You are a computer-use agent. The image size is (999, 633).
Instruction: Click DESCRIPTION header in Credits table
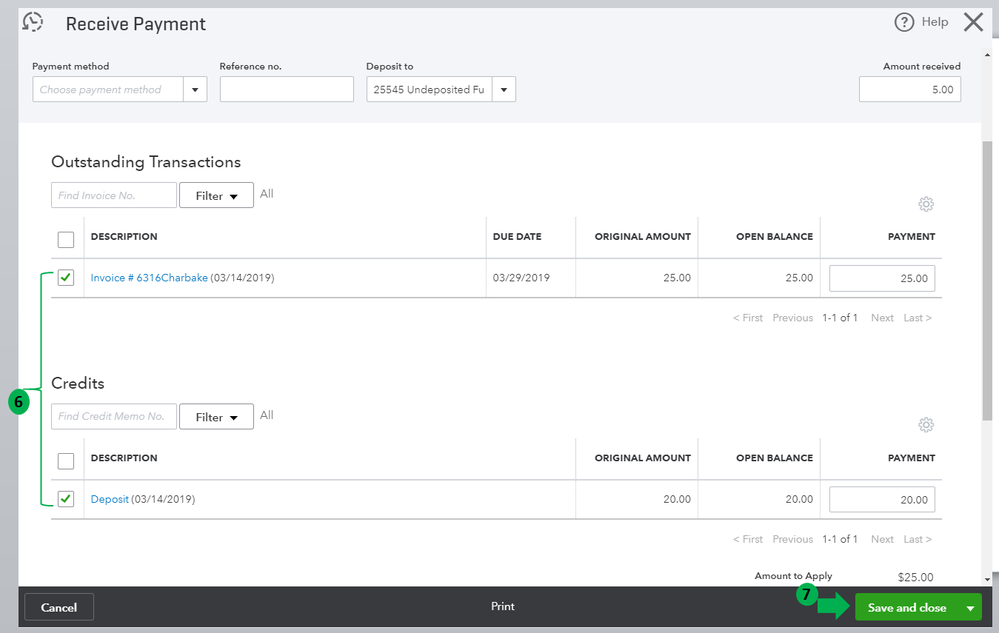pyautogui.click(x=124, y=458)
